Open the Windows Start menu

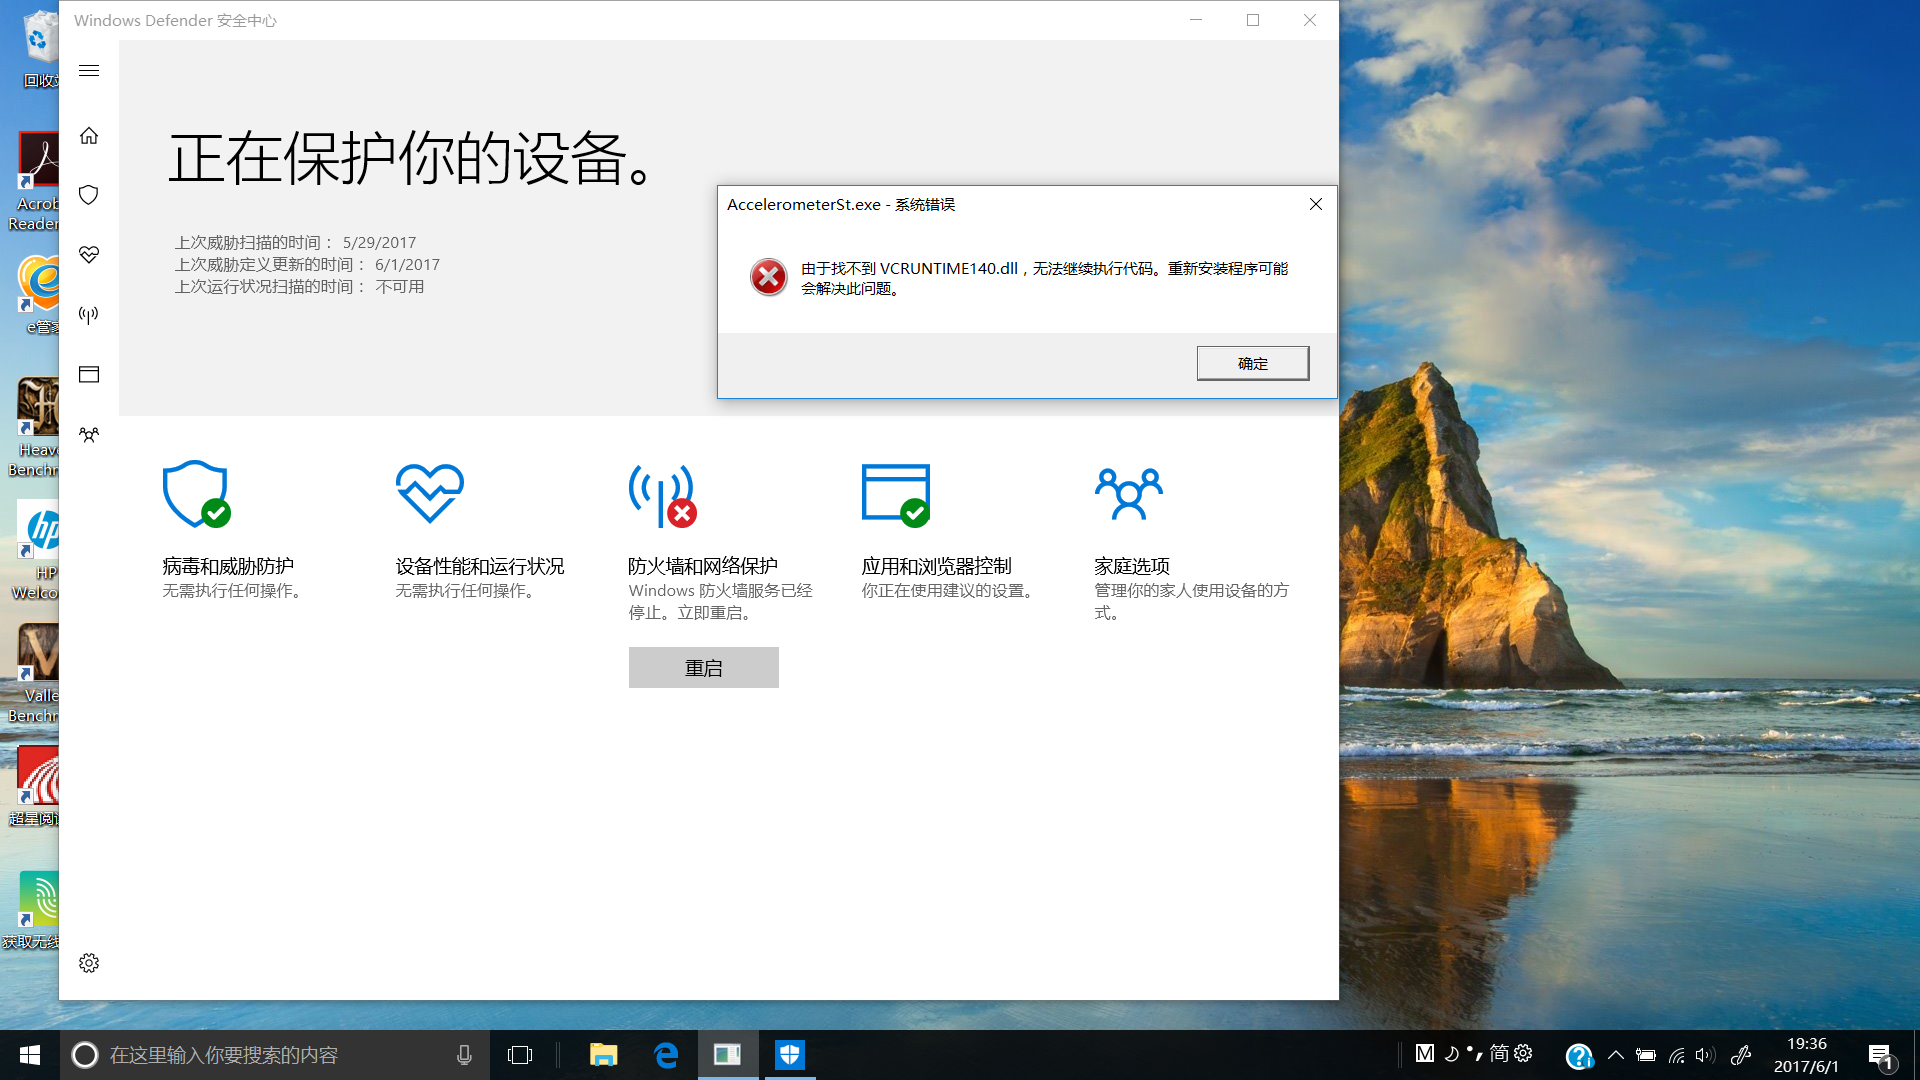click(x=30, y=1055)
